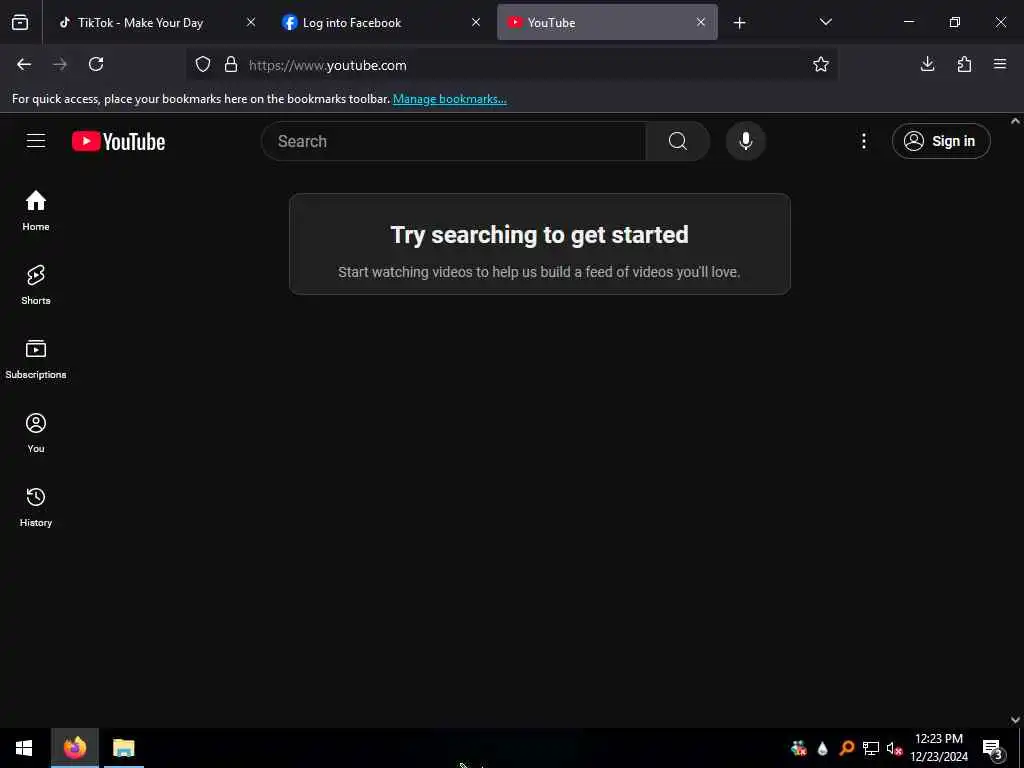Toggle YouTube guide hamburger menu
This screenshot has width=1024, height=768.
click(36, 141)
